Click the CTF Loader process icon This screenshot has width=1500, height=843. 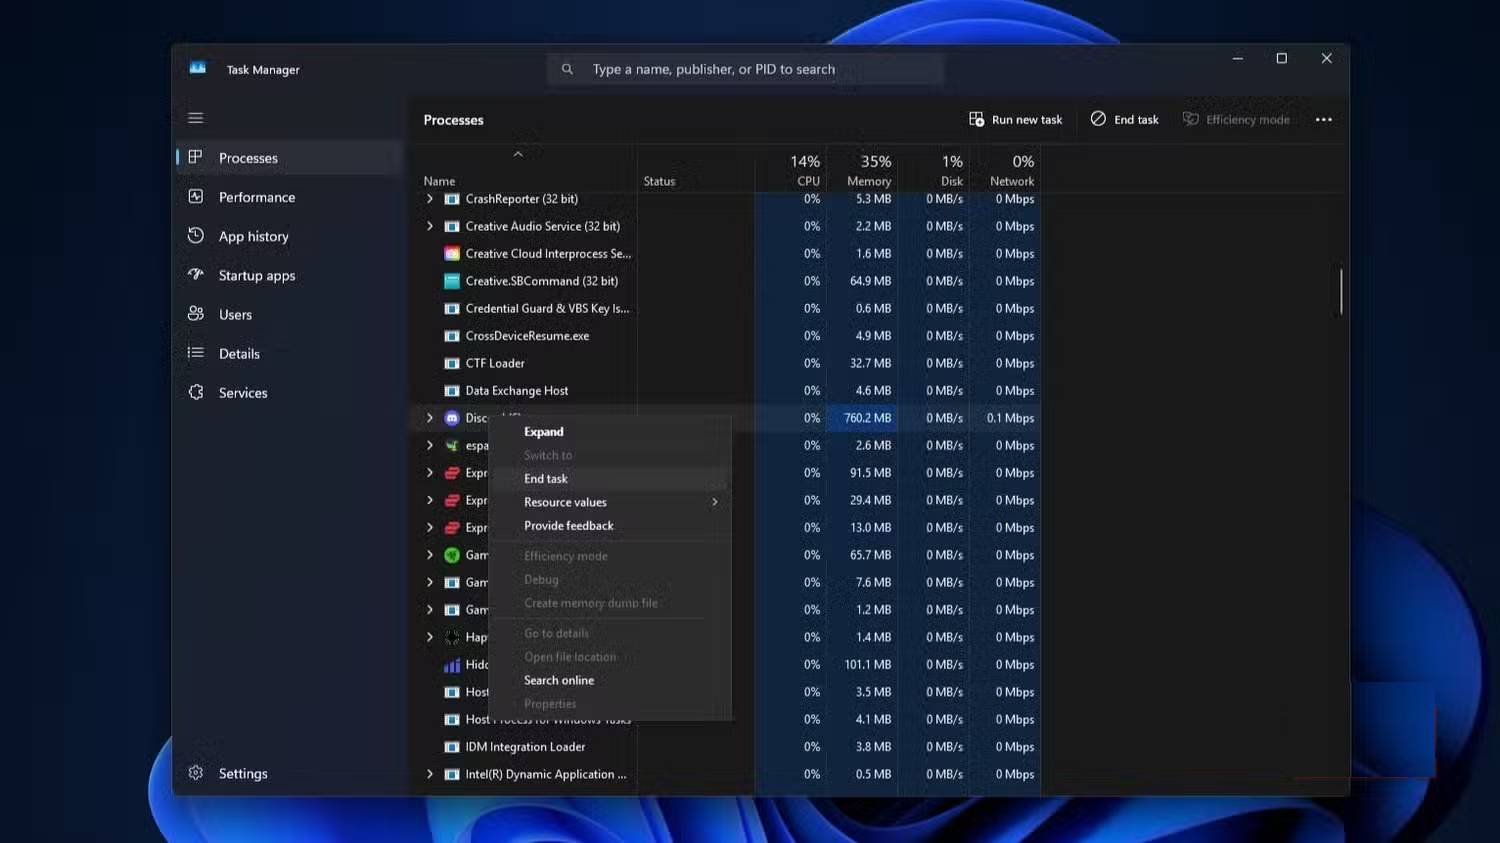point(452,363)
